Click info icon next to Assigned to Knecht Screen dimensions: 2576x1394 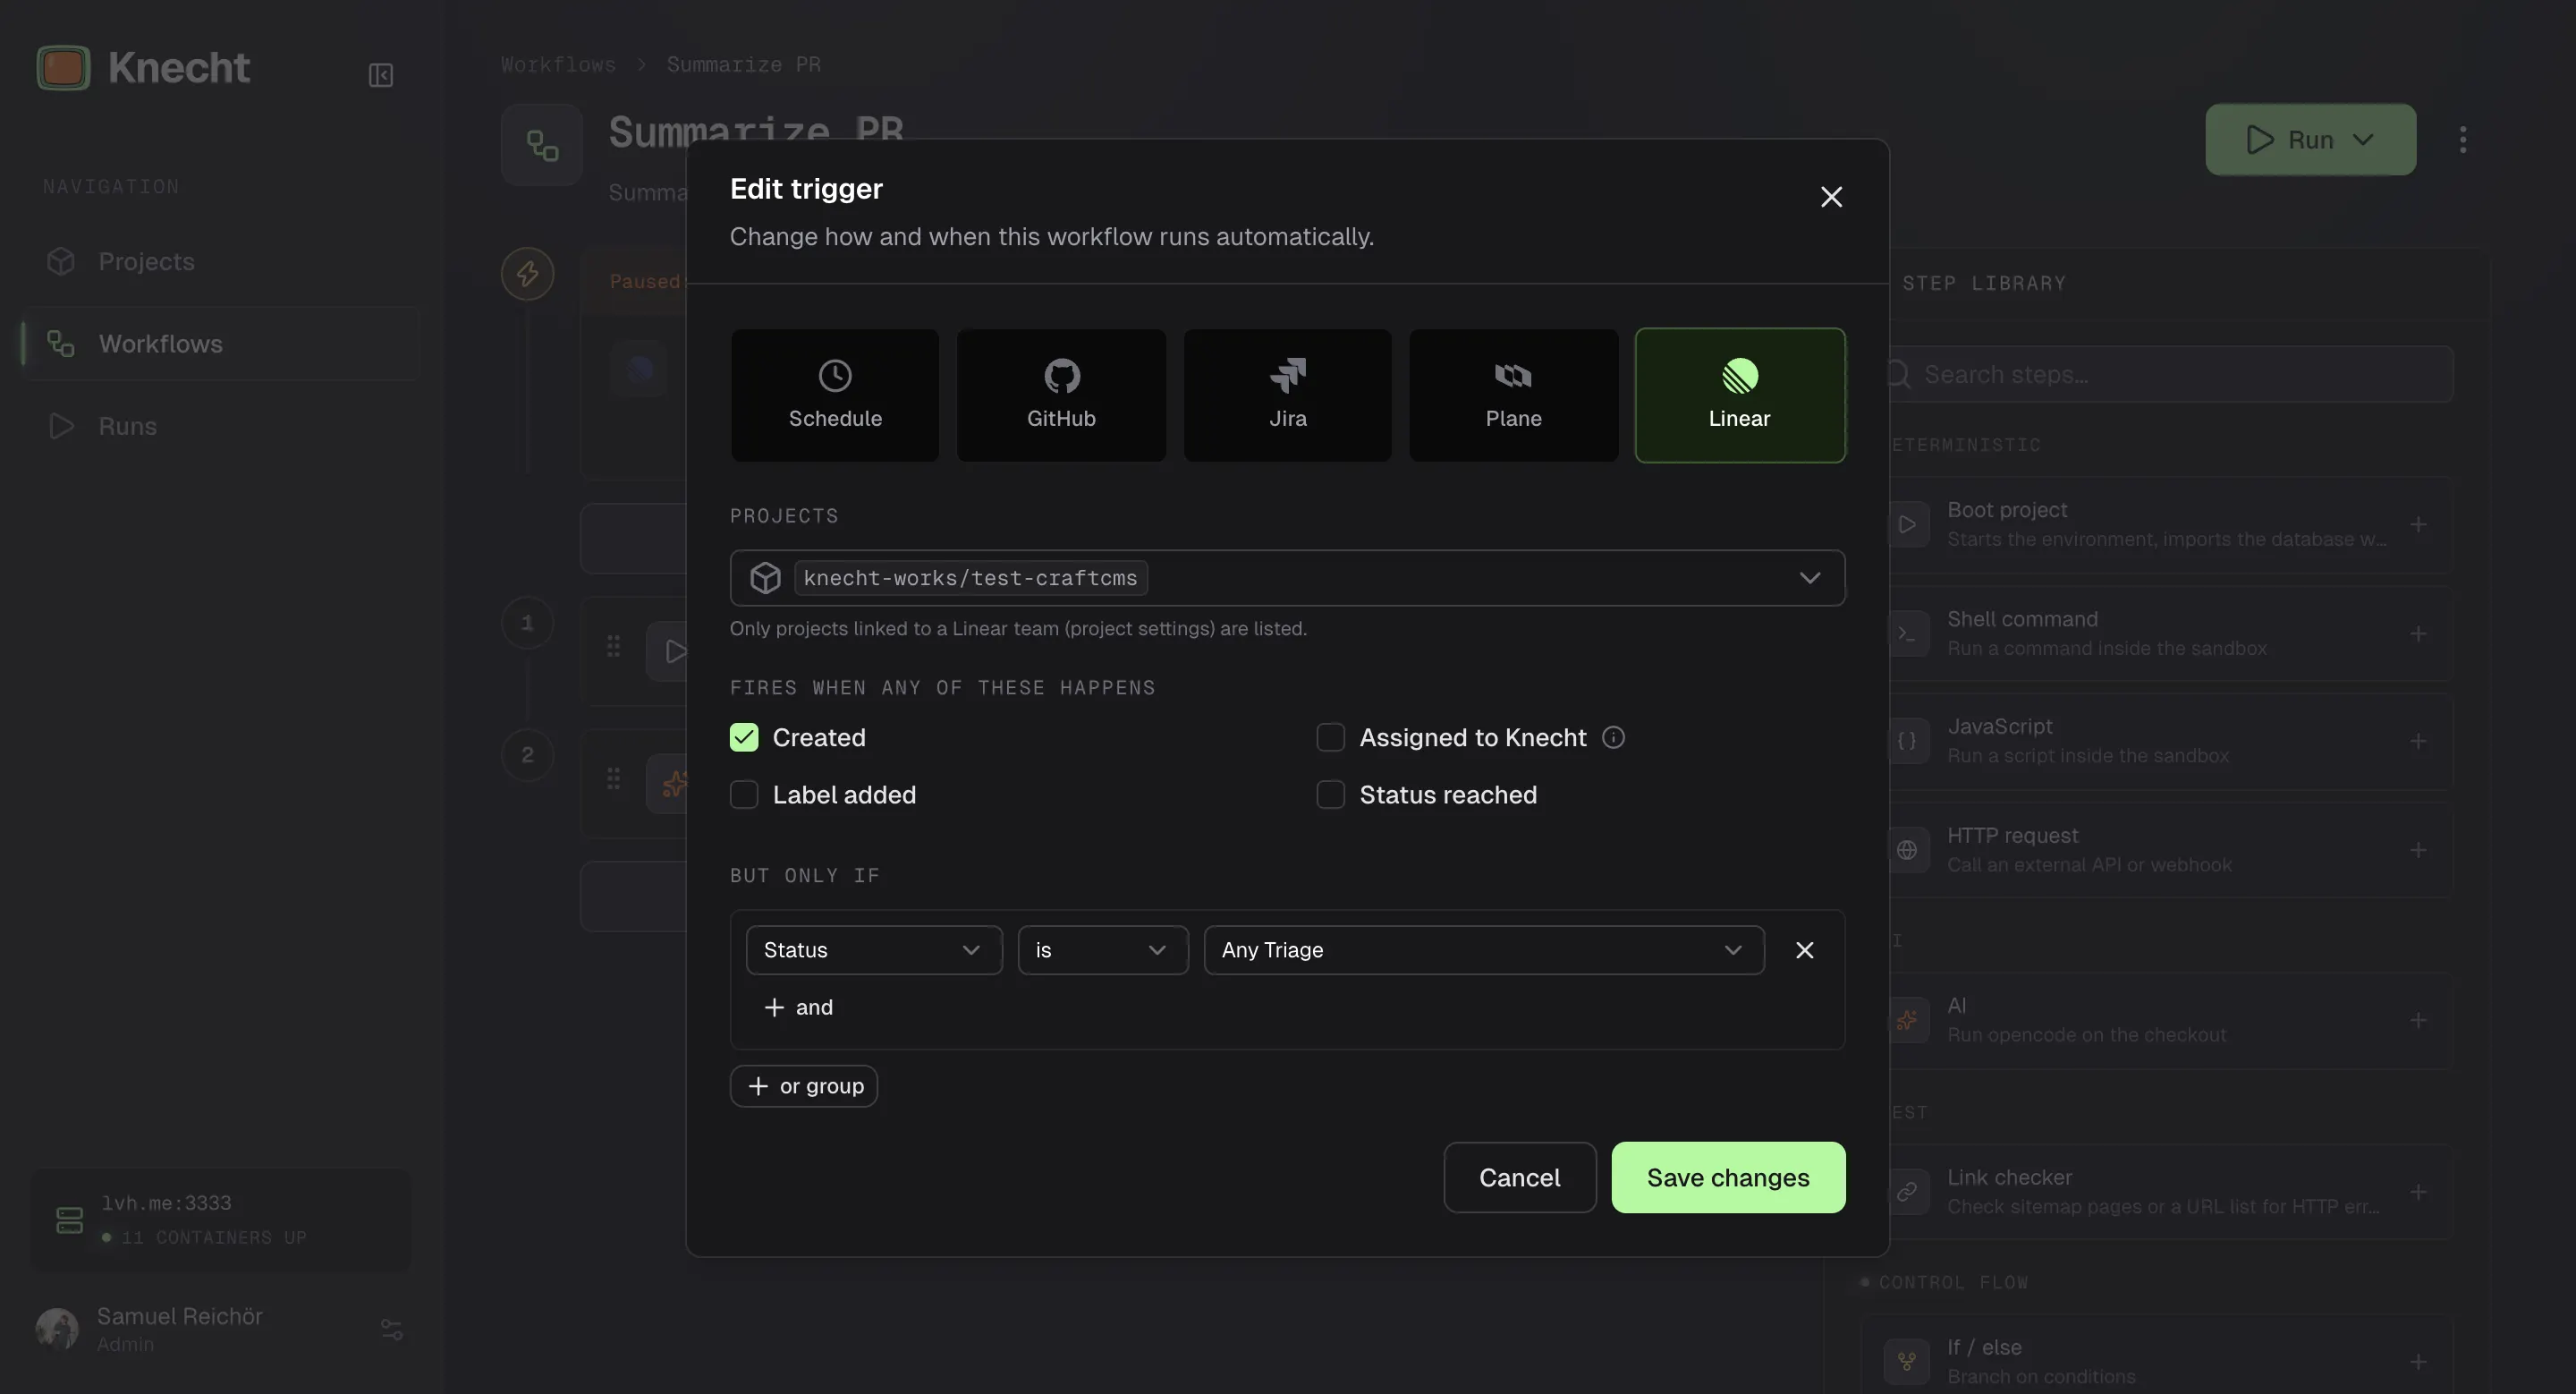[x=1613, y=737]
